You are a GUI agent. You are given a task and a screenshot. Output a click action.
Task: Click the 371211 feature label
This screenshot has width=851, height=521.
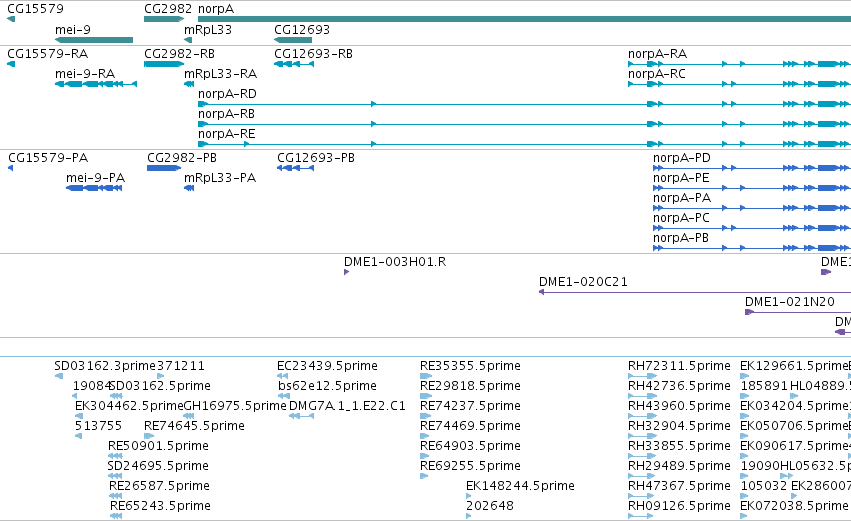coord(181,366)
